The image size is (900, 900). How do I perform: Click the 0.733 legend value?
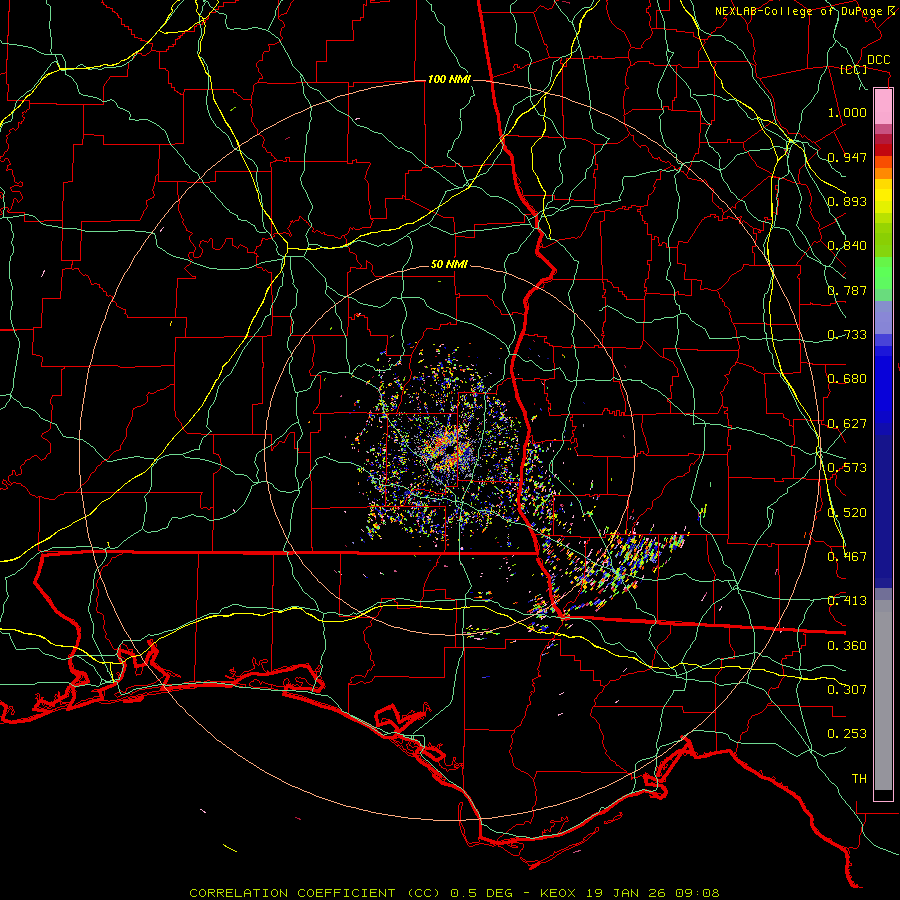tap(847, 335)
